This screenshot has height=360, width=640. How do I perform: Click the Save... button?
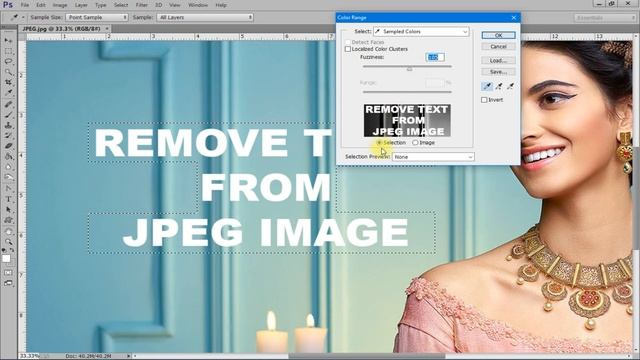[498, 72]
